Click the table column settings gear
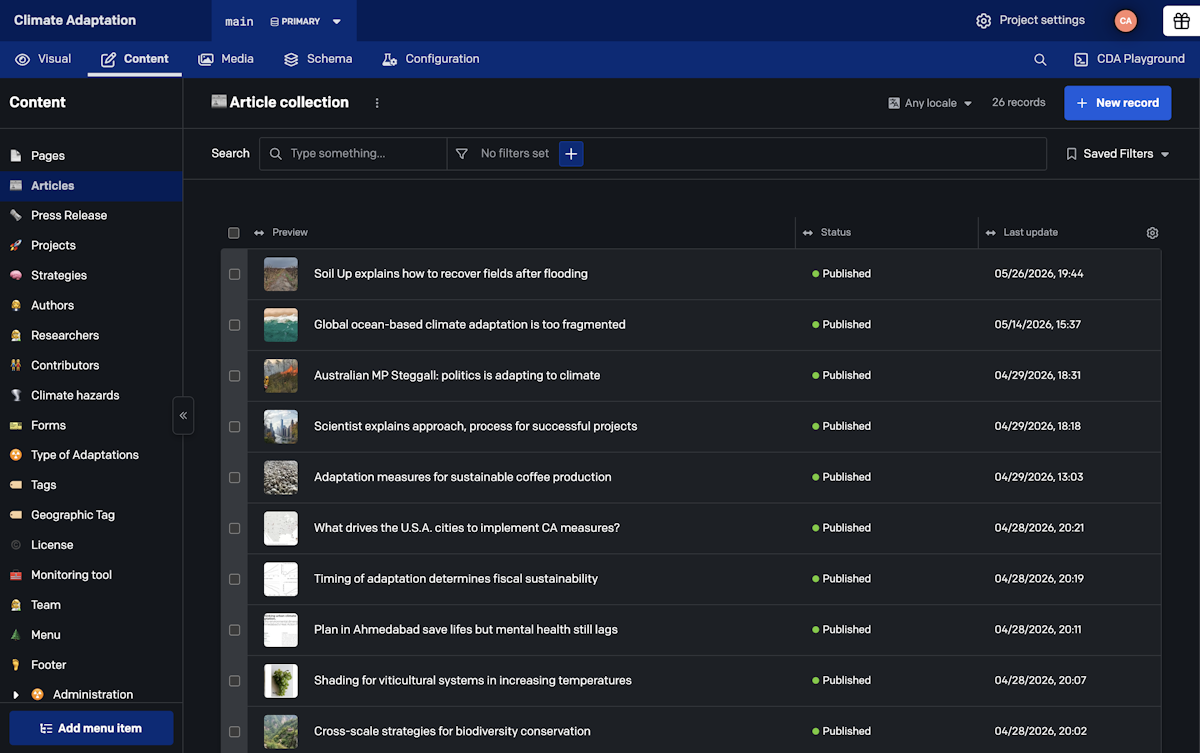 pos(1152,233)
